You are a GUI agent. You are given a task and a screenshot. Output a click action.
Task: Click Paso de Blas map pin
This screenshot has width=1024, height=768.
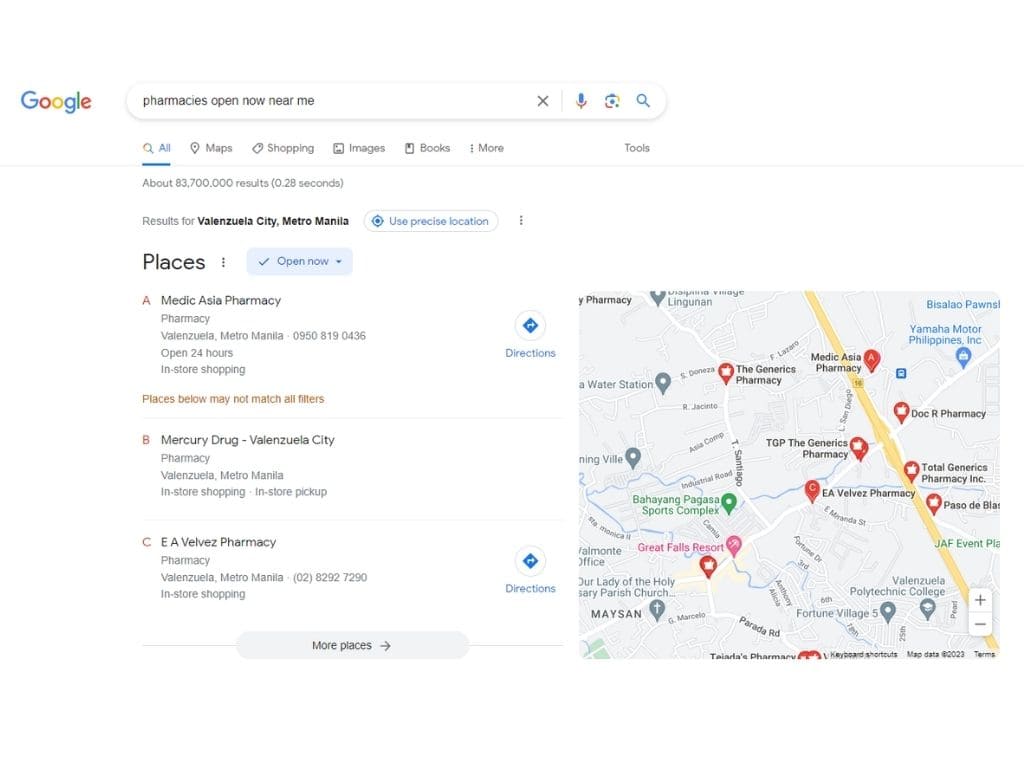click(934, 504)
